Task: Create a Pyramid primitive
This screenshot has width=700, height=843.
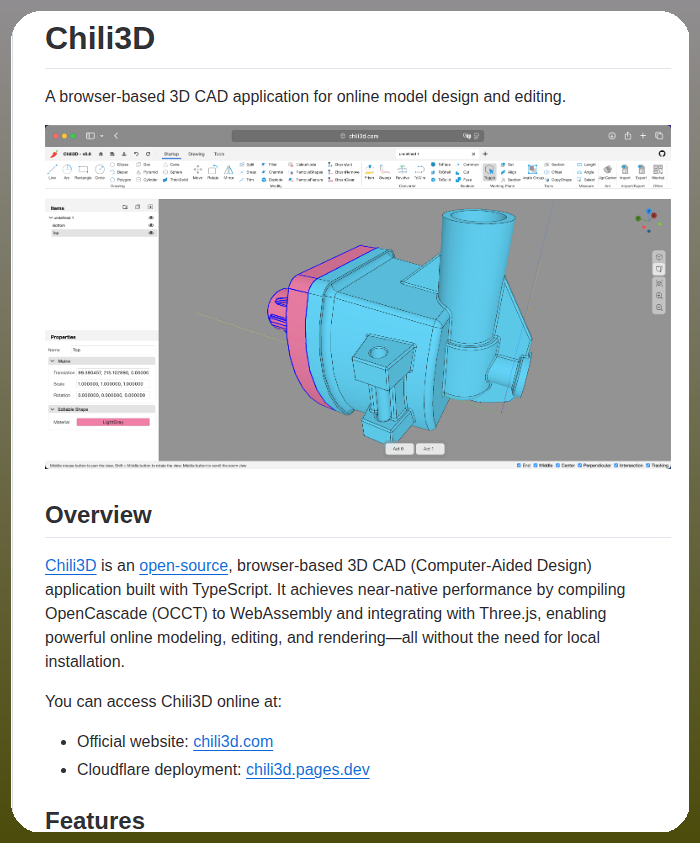Action: pyautogui.click(x=147, y=172)
